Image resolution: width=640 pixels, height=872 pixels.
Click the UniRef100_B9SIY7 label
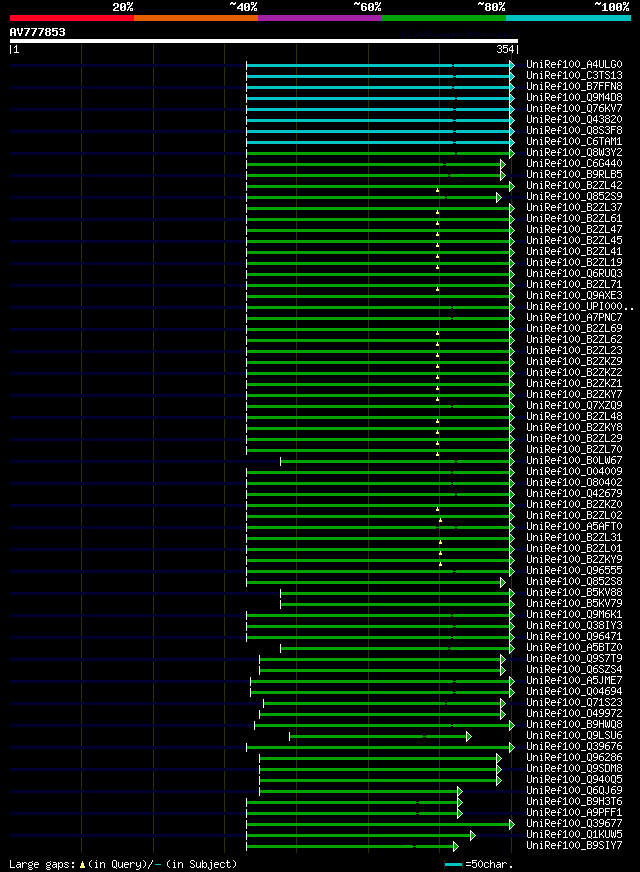click(x=574, y=845)
